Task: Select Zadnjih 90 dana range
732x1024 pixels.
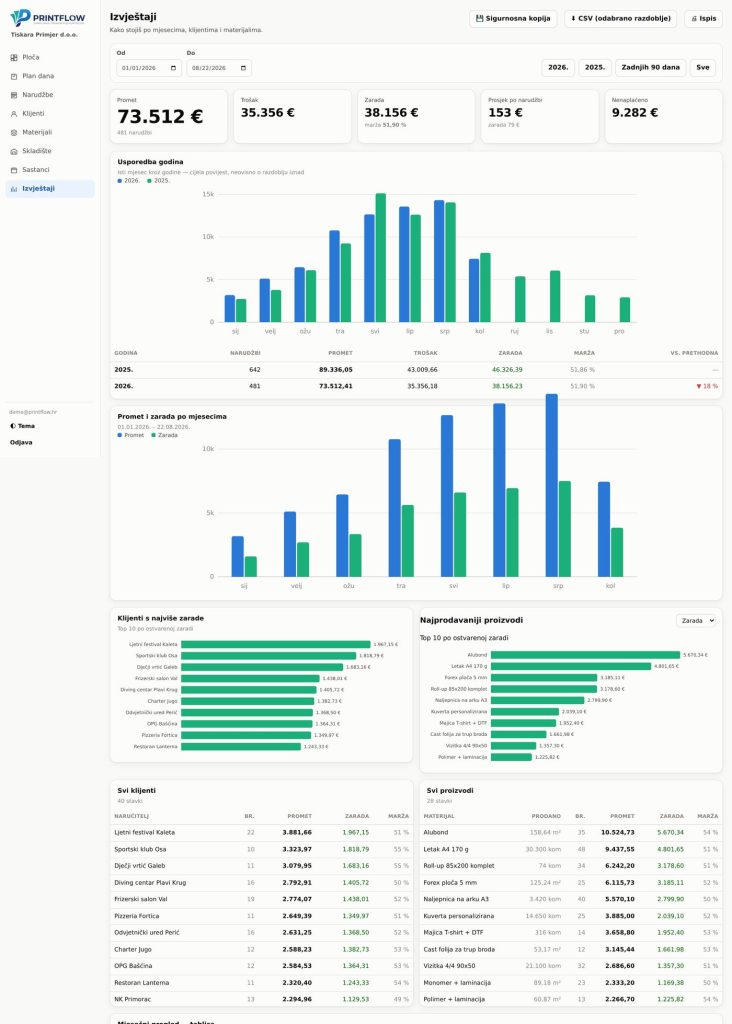Action: pyautogui.click(x=650, y=67)
